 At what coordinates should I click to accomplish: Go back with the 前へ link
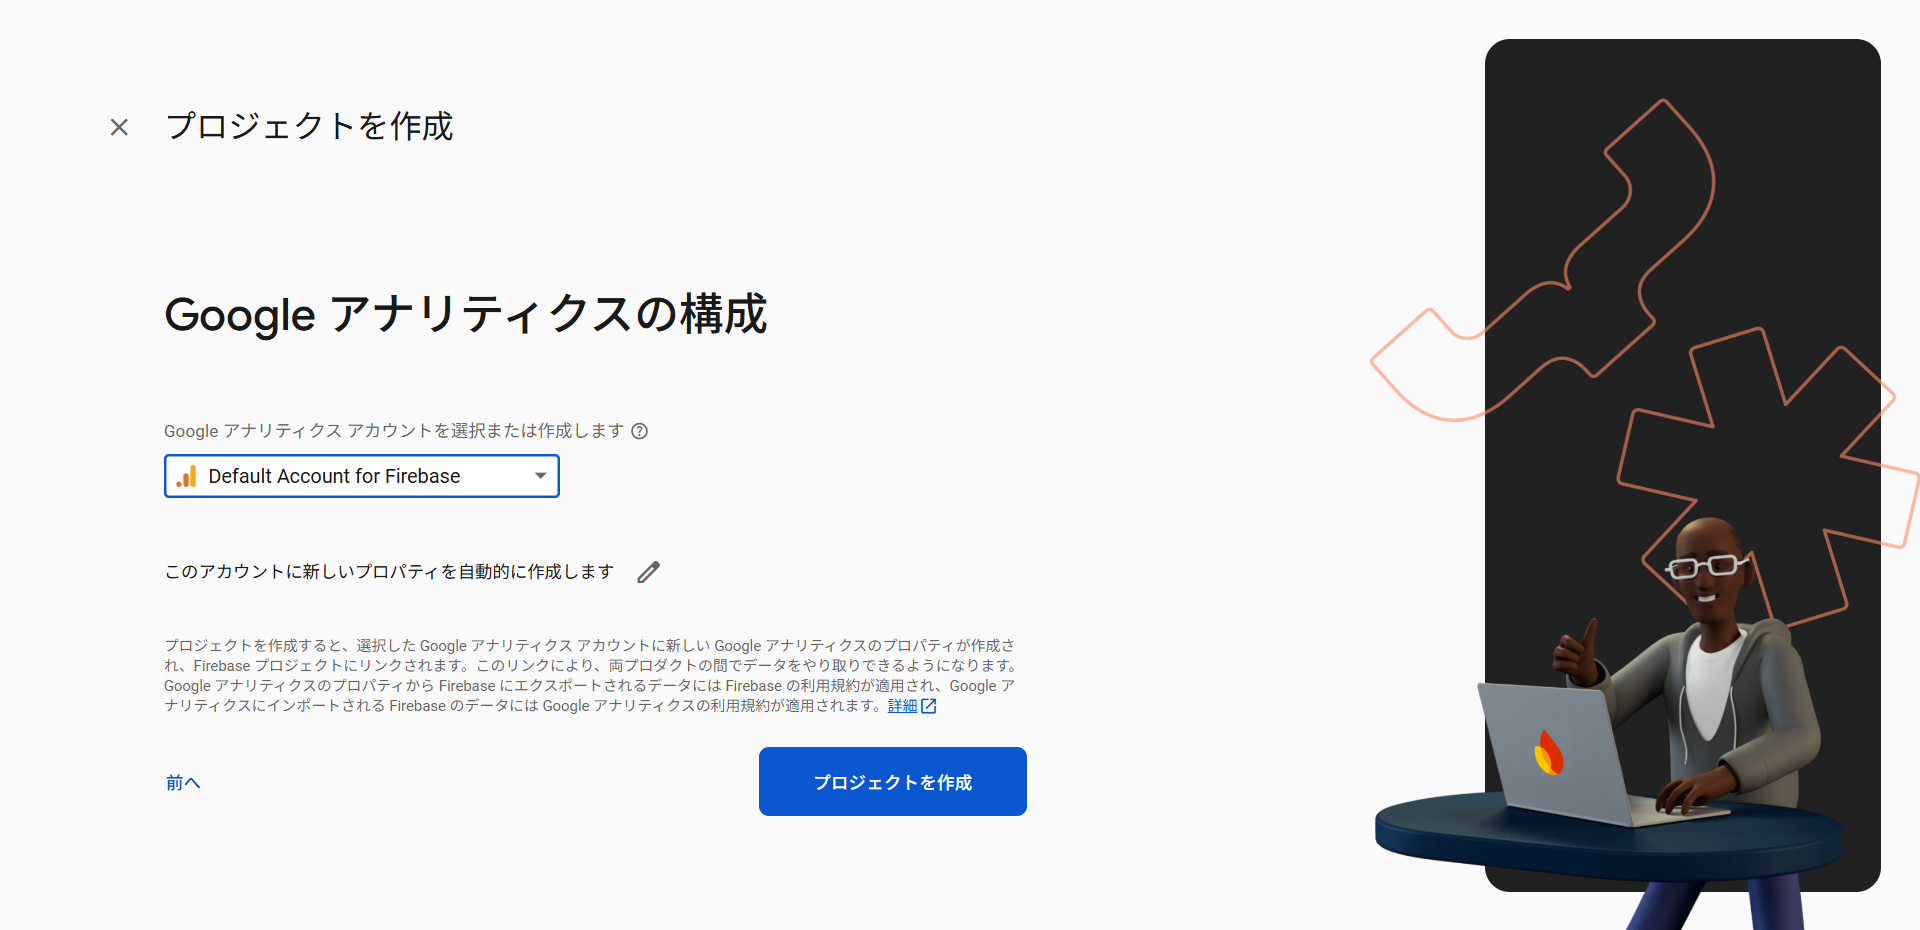click(183, 783)
